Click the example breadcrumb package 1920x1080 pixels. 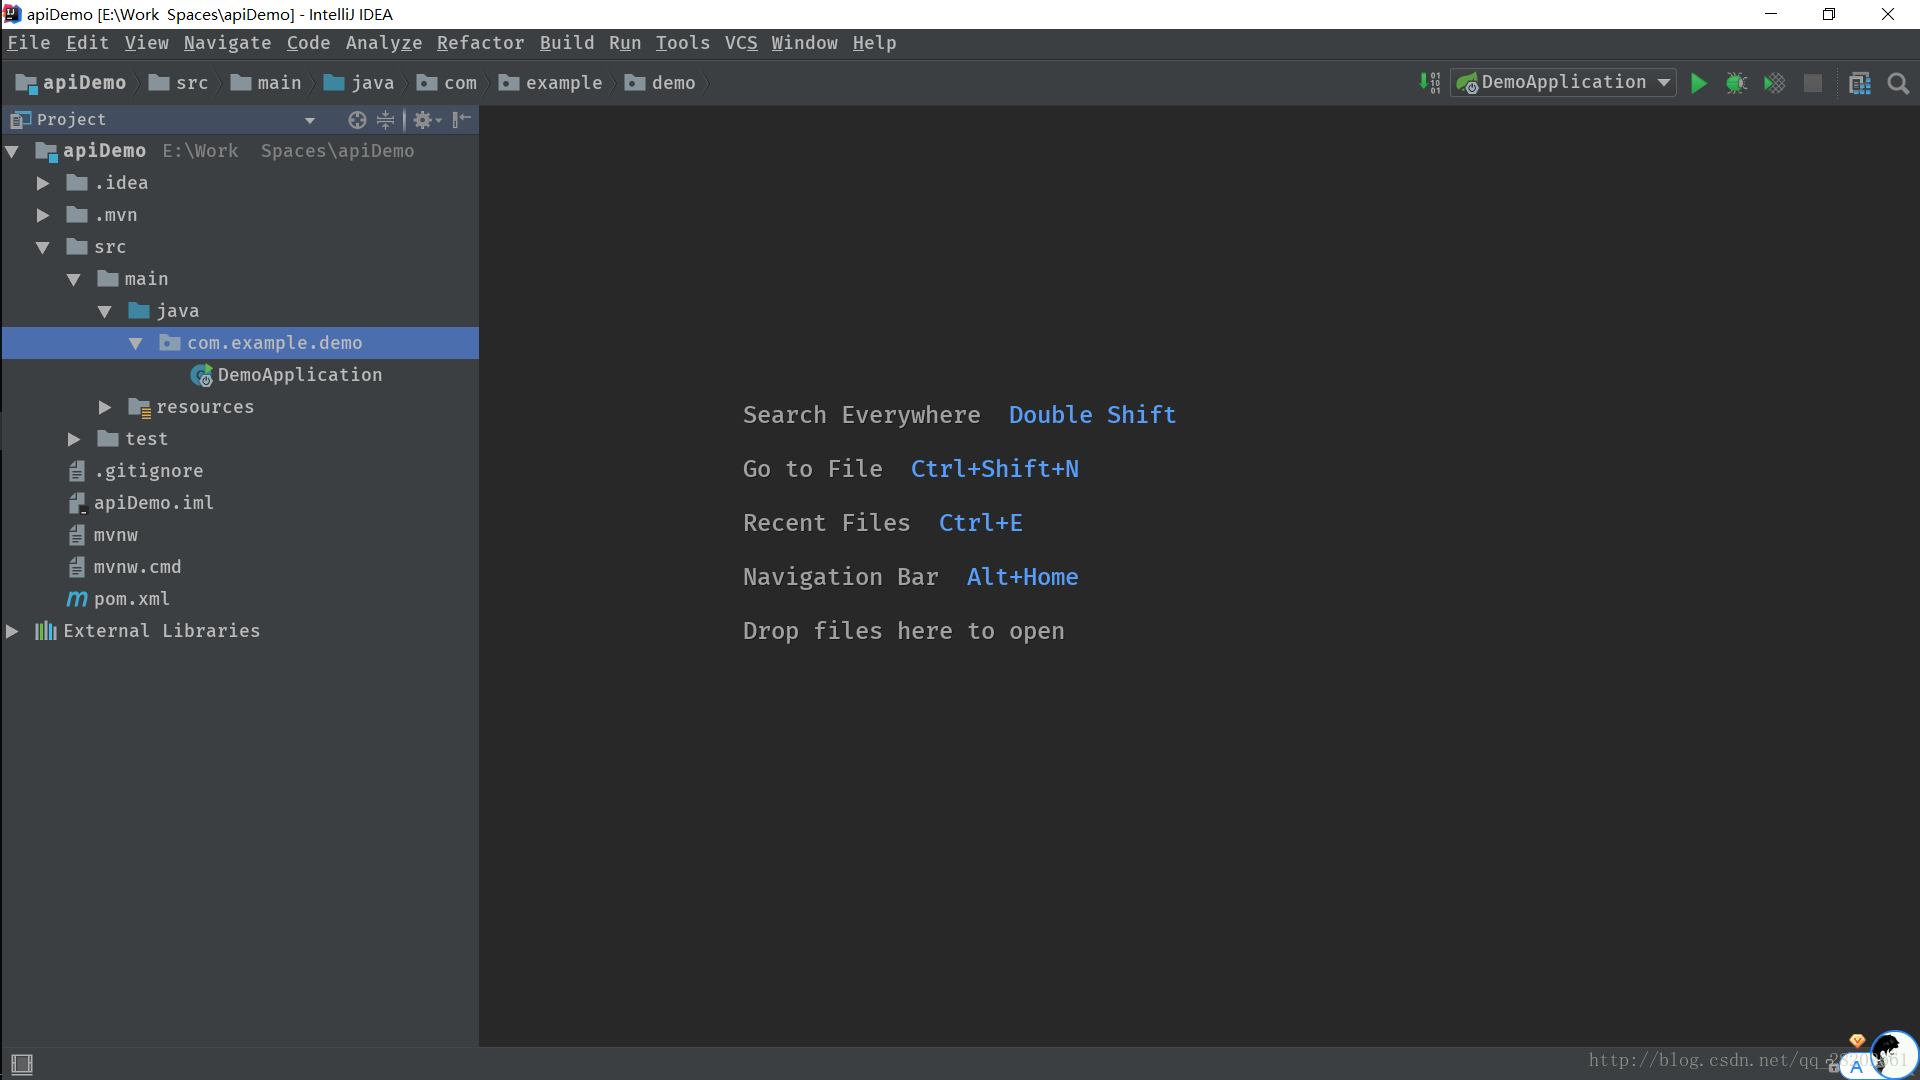[x=551, y=83]
